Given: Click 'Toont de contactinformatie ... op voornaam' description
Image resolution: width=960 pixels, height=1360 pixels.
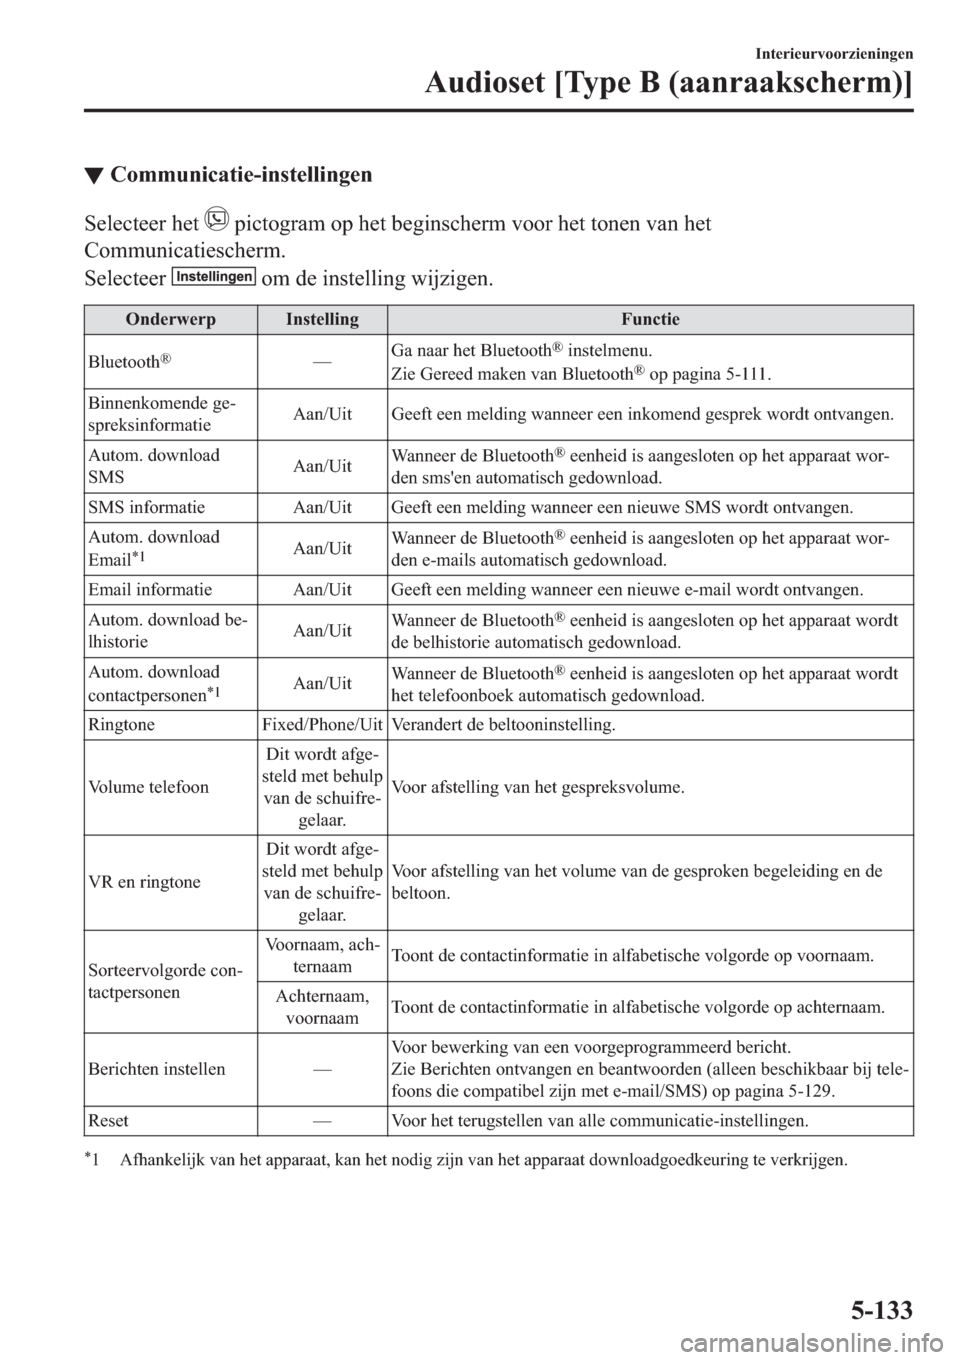Looking at the screenshot, I should [633, 956].
